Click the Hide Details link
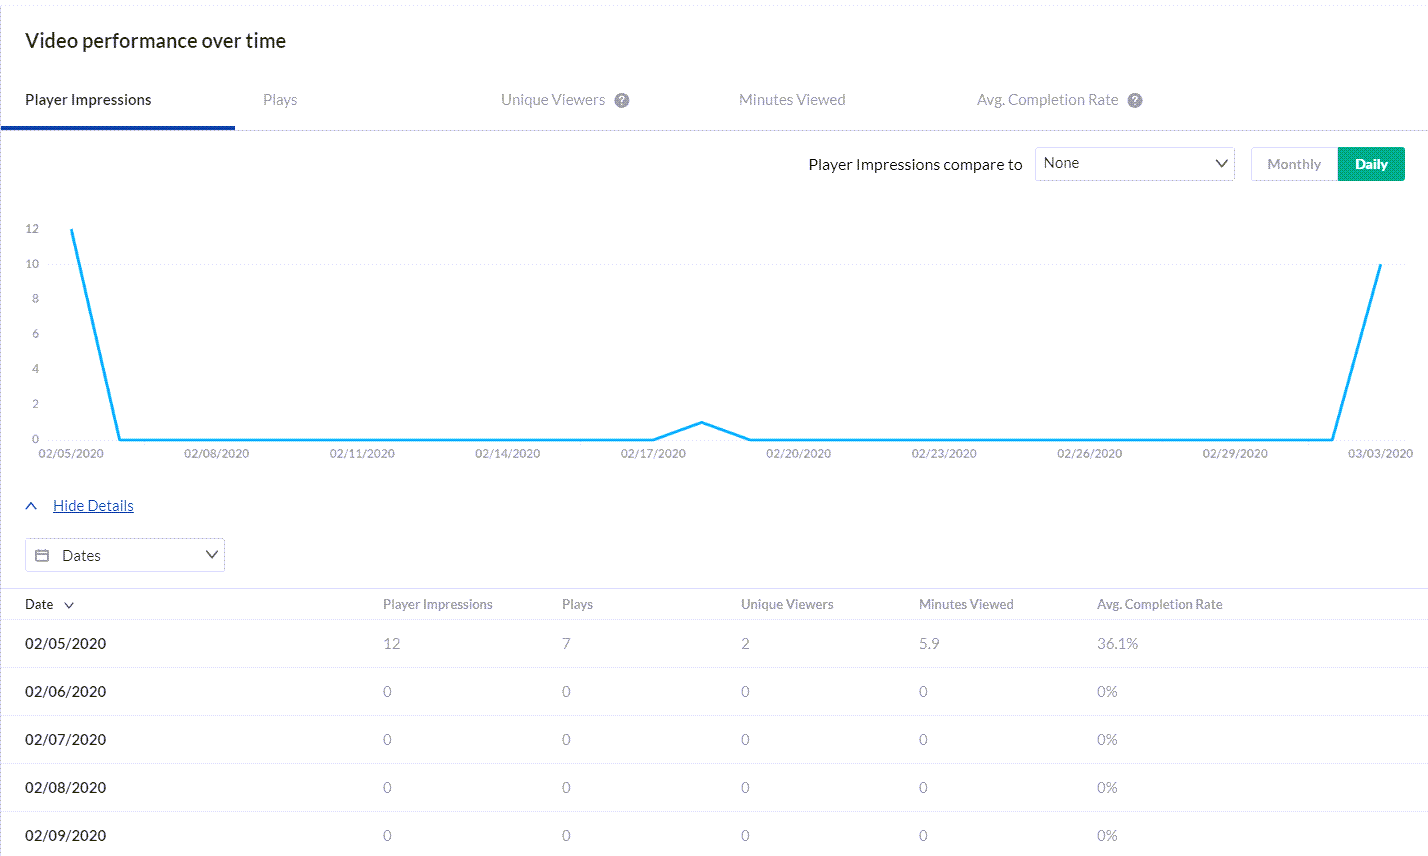The width and height of the screenshot is (1428, 856). click(93, 506)
